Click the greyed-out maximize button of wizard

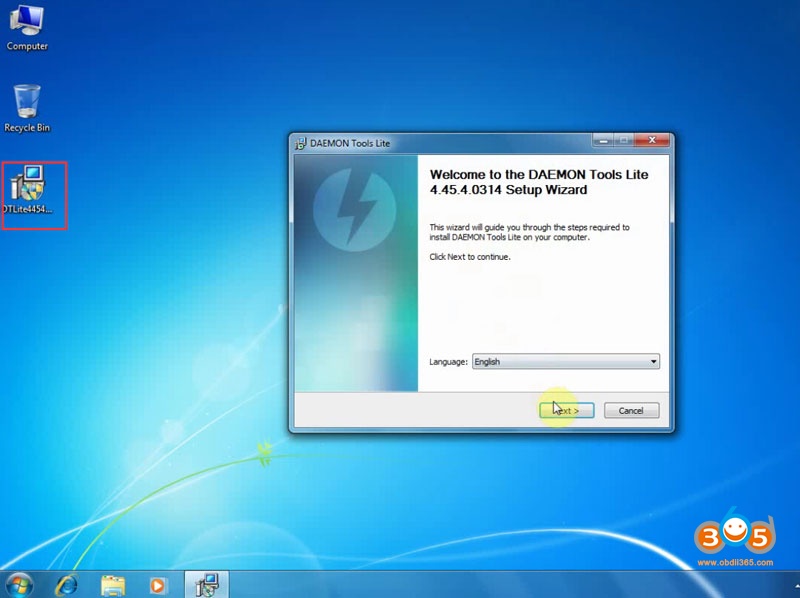(623, 141)
